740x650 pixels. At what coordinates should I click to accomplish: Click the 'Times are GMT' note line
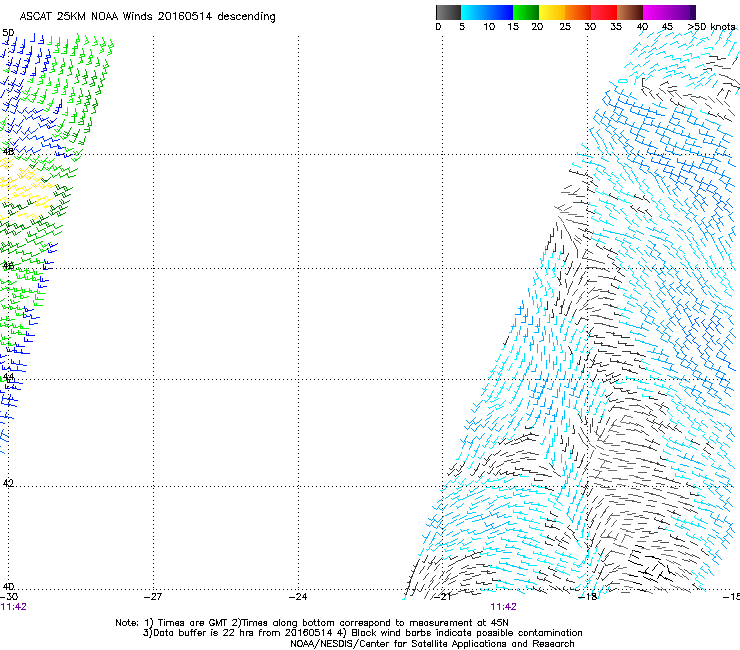tap(312, 623)
